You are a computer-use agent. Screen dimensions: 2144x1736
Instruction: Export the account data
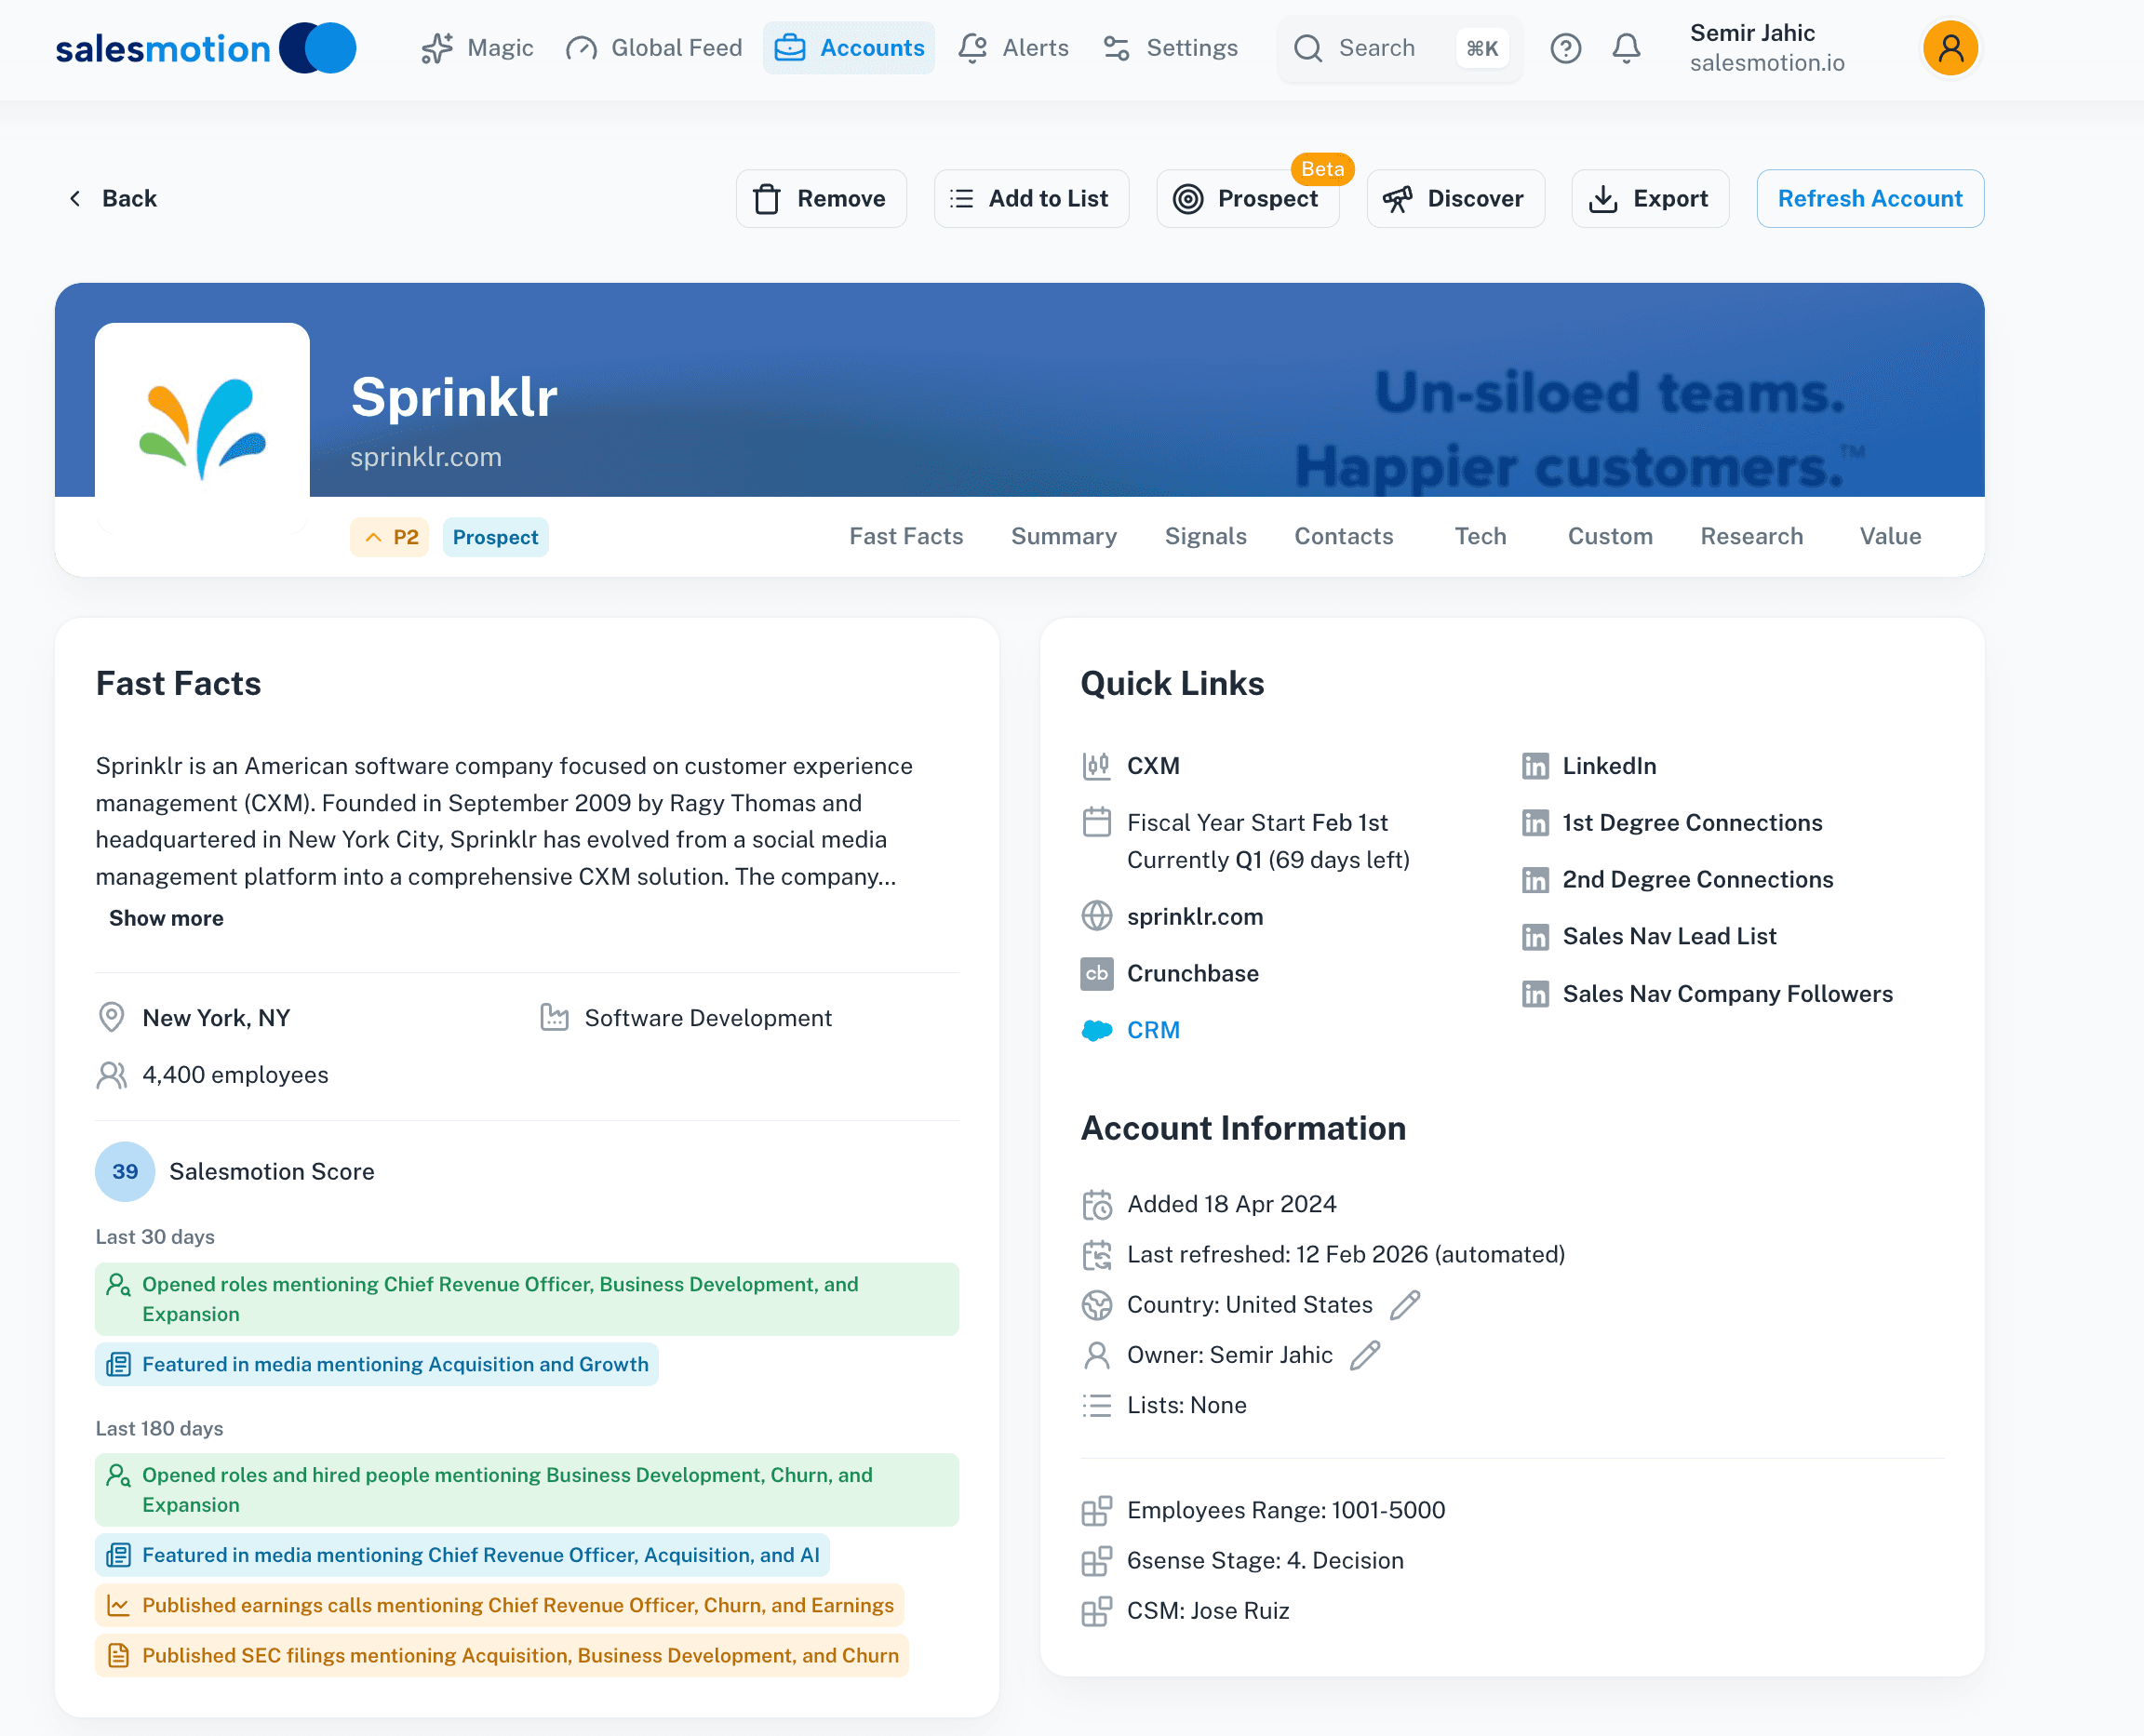1650,198
